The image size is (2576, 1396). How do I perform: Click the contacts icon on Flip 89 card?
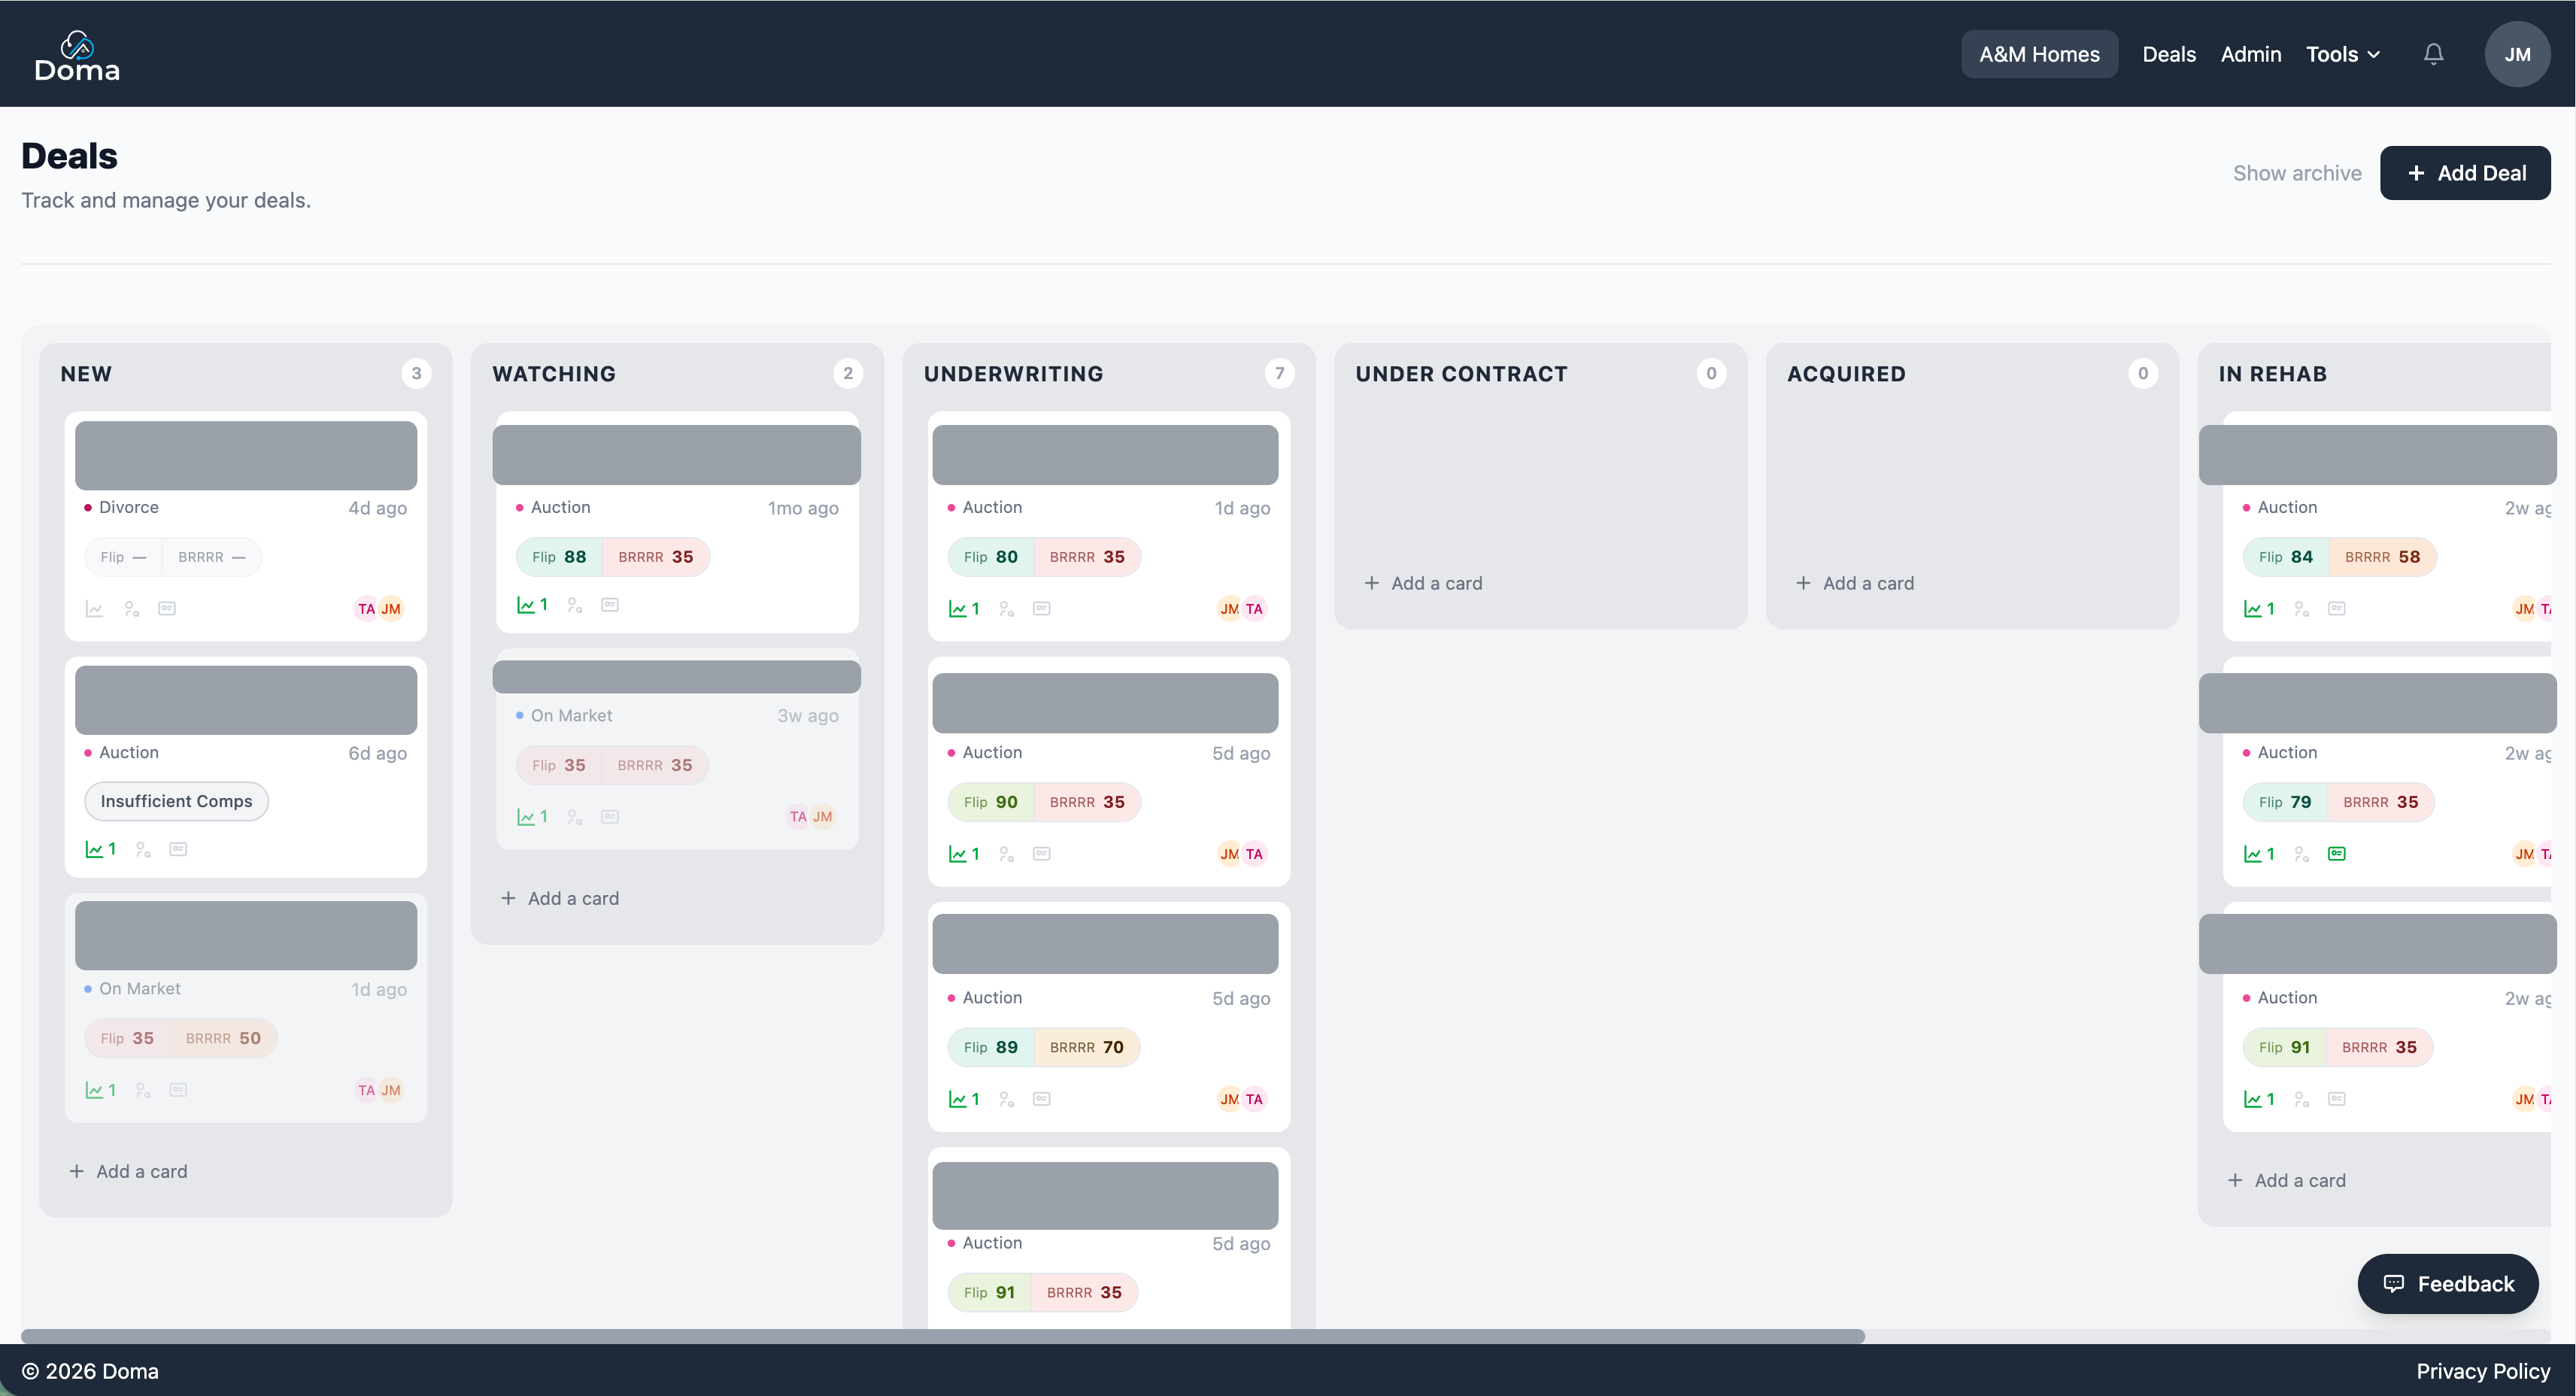(1006, 1098)
